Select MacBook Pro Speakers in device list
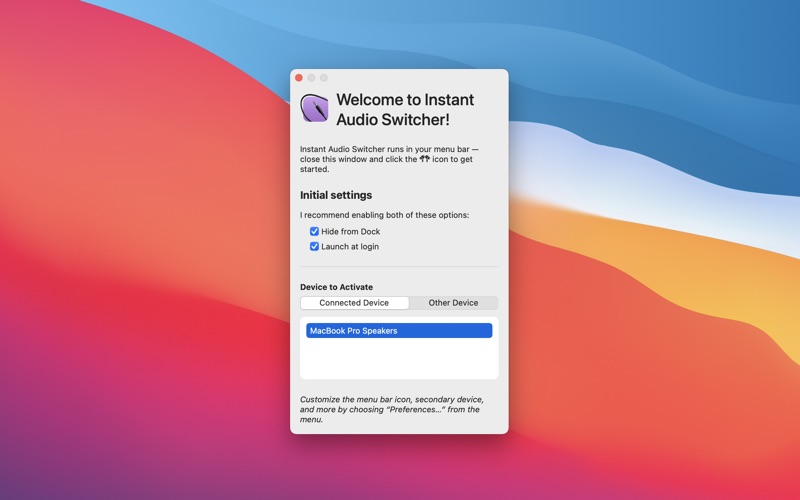The image size is (800, 500). click(x=399, y=331)
